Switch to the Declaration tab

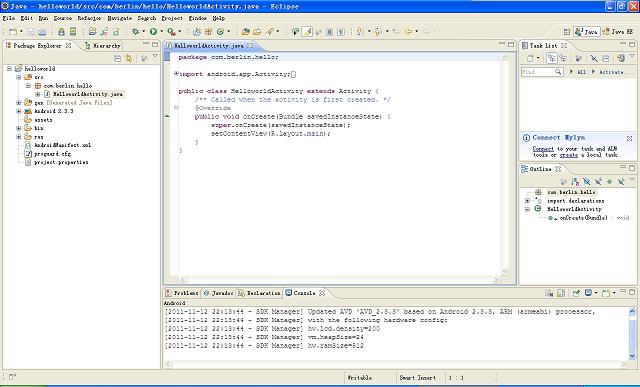point(260,293)
